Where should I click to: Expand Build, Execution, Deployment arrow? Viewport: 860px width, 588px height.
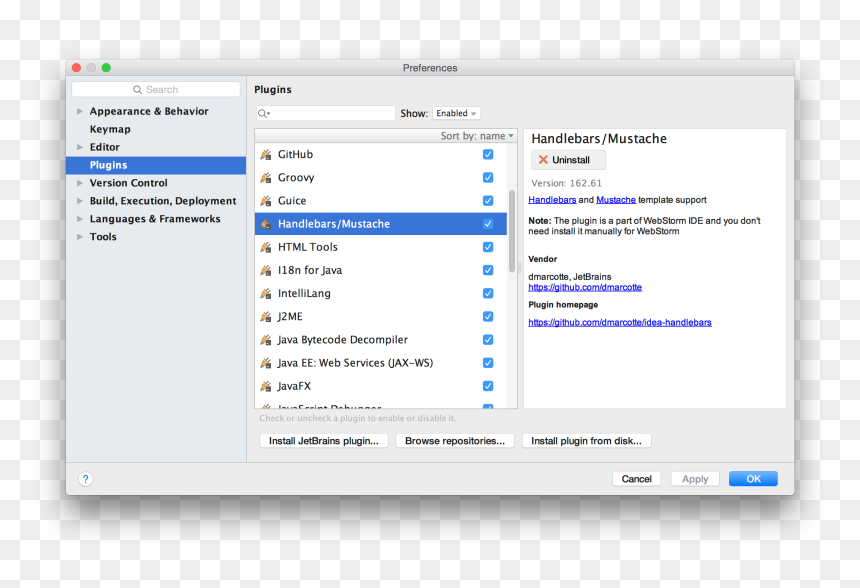pyautogui.click(x=80, y=201)
